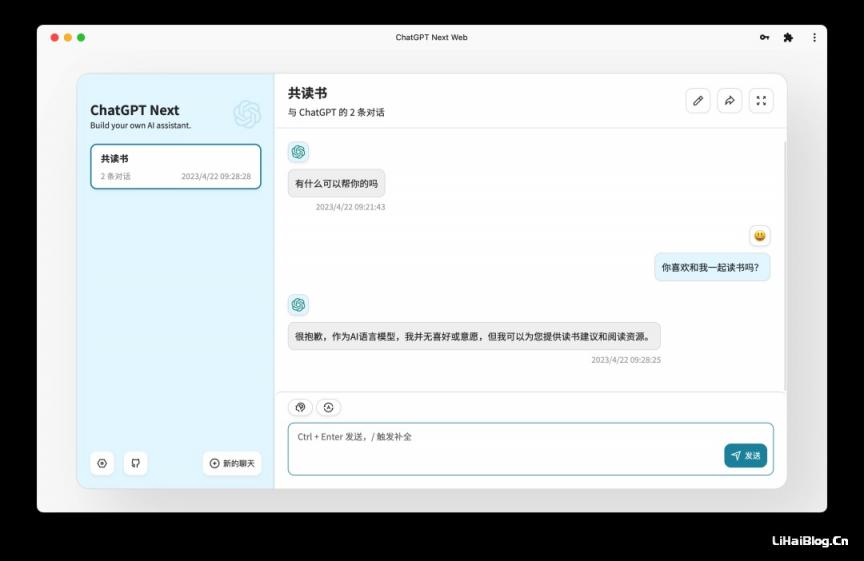This screenshot has height=561, width=864.
Task: Click the 你喜欢和我一起读书吗 message bubble
Action: point(712,267)
